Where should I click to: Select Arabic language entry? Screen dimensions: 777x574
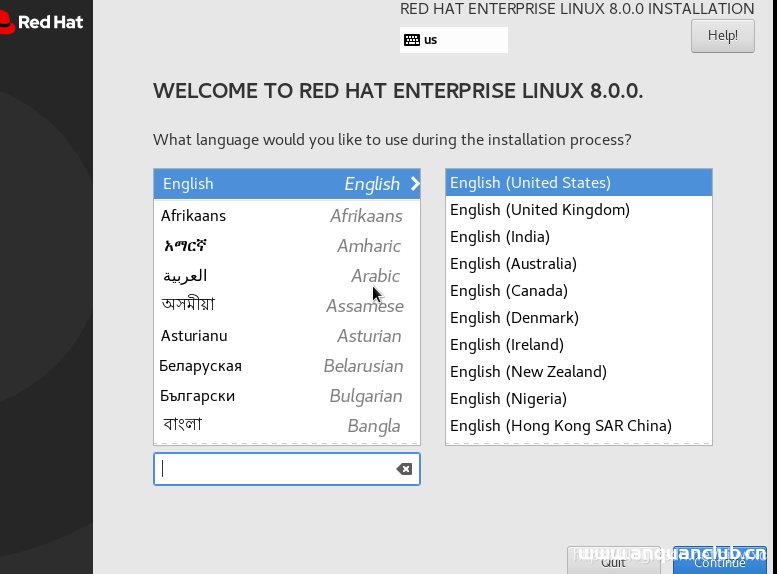tap(286, 276)
